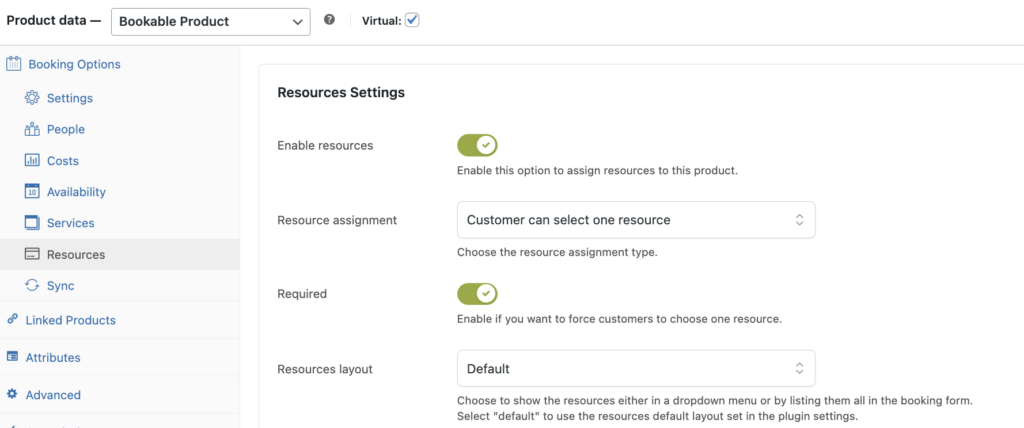The image size is (1024, 428).
Task: Click the Settings gear icon
Action: [32, 98]
